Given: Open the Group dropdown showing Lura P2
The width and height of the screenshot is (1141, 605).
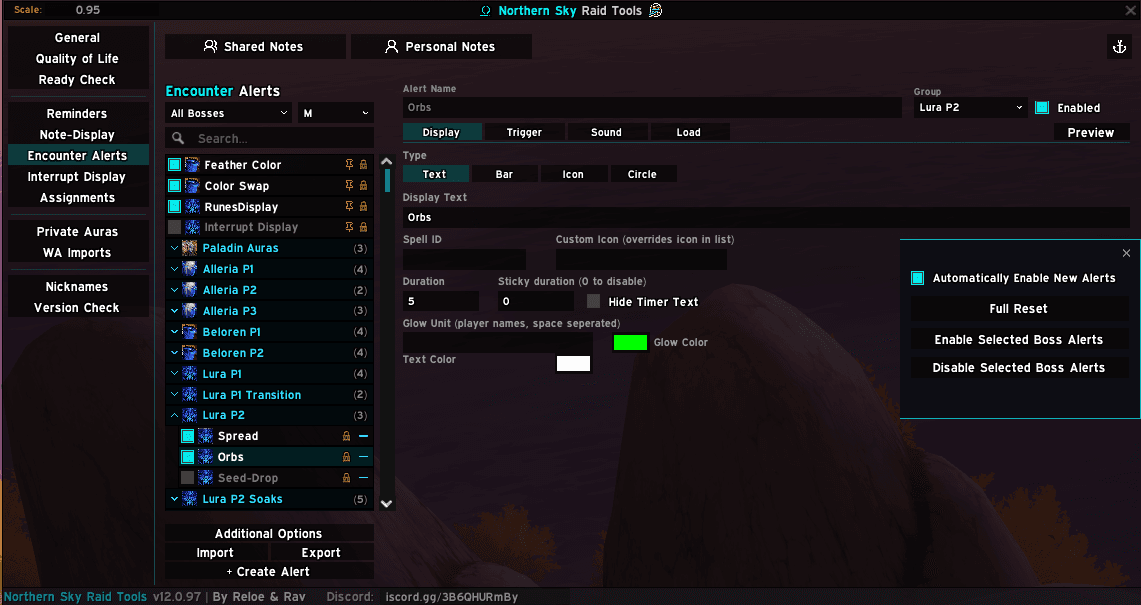Looking at the screenshot, I should pos(971,108).
